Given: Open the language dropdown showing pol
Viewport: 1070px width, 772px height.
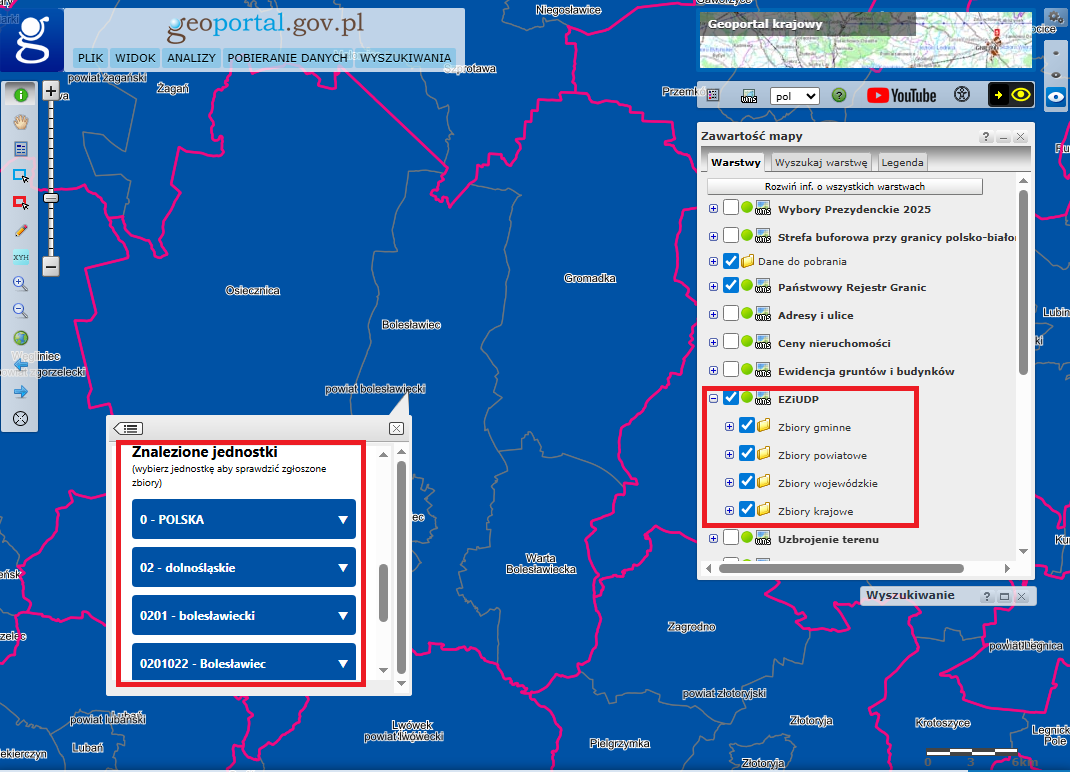Looking at the screenshot, I should pyautogui.click(x=794, y=96).
